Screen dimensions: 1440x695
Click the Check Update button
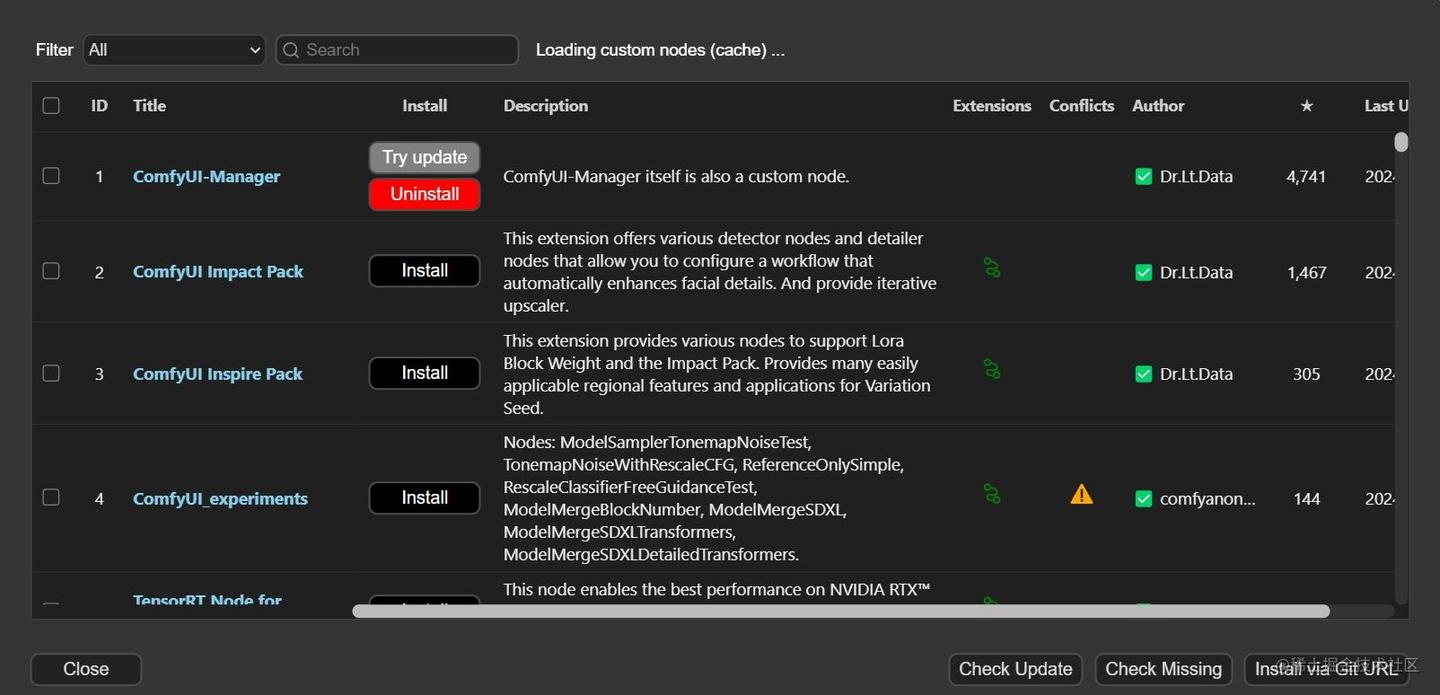click(1015, 669)
